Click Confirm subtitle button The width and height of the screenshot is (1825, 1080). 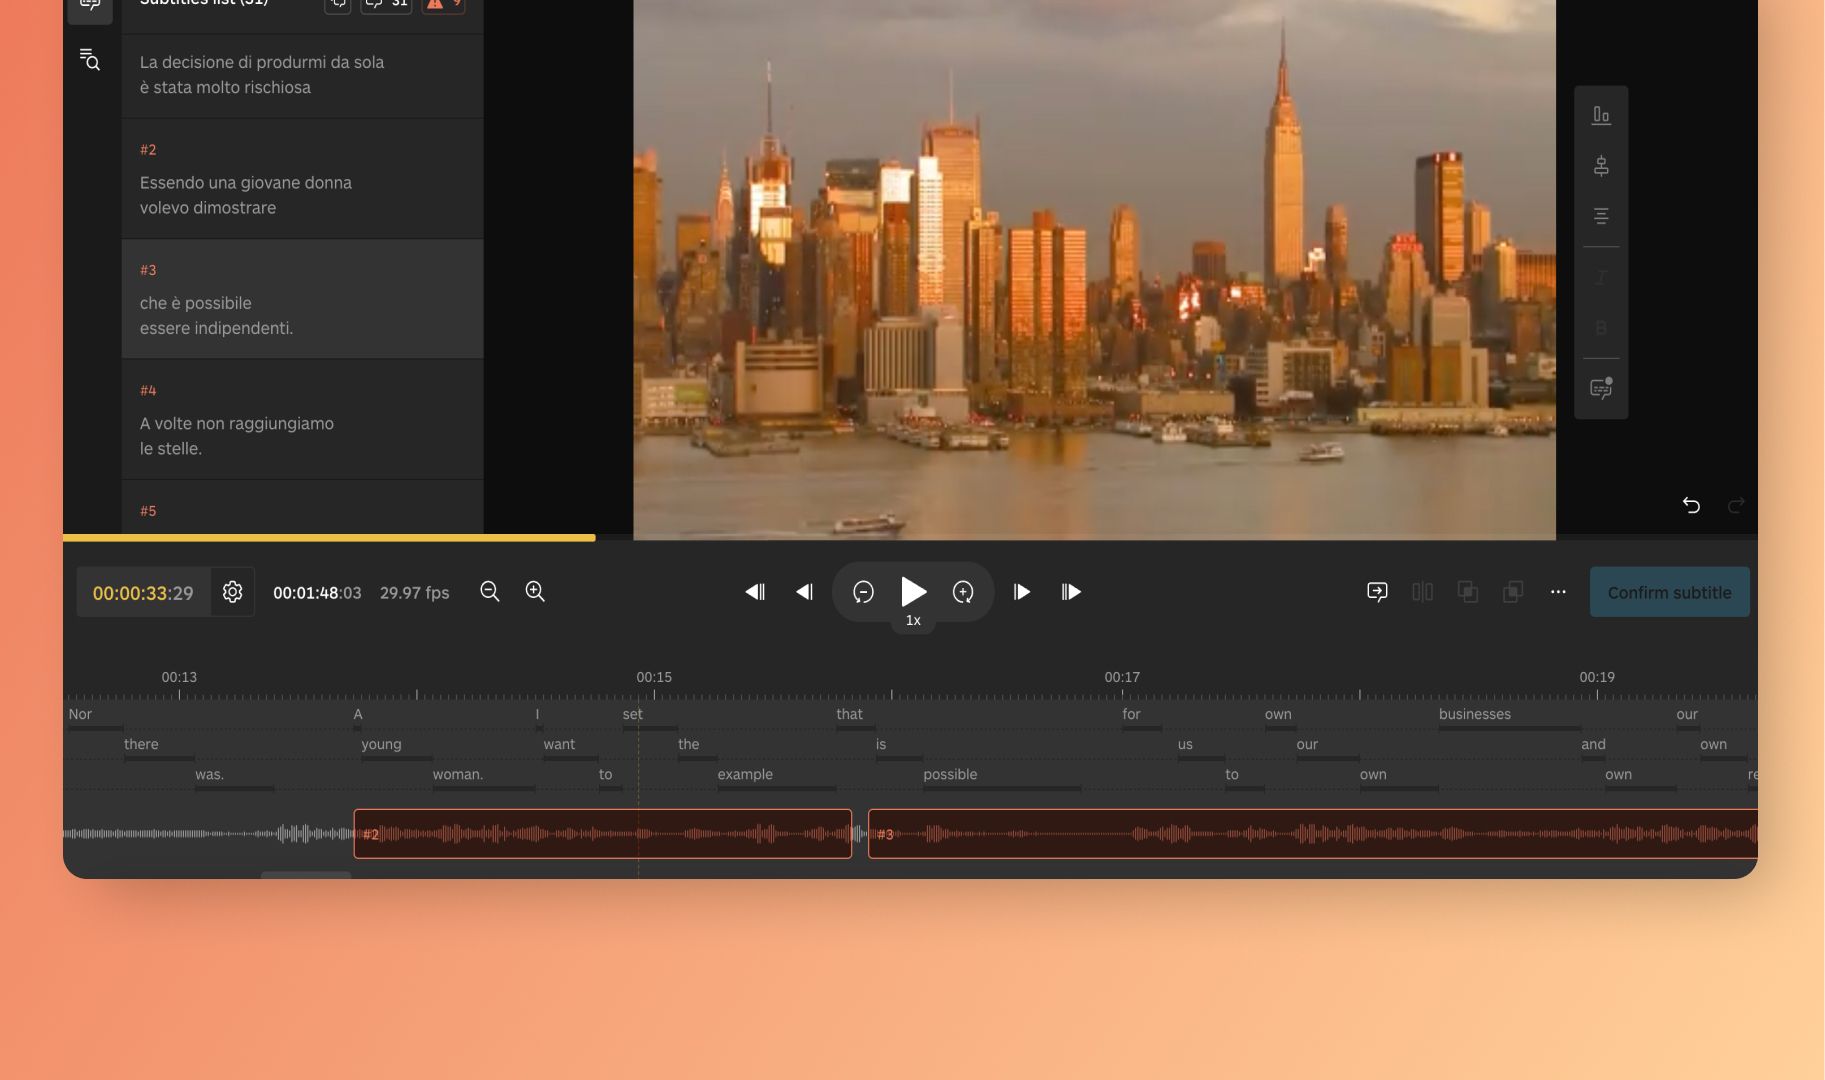click(x=1669, y=592)
